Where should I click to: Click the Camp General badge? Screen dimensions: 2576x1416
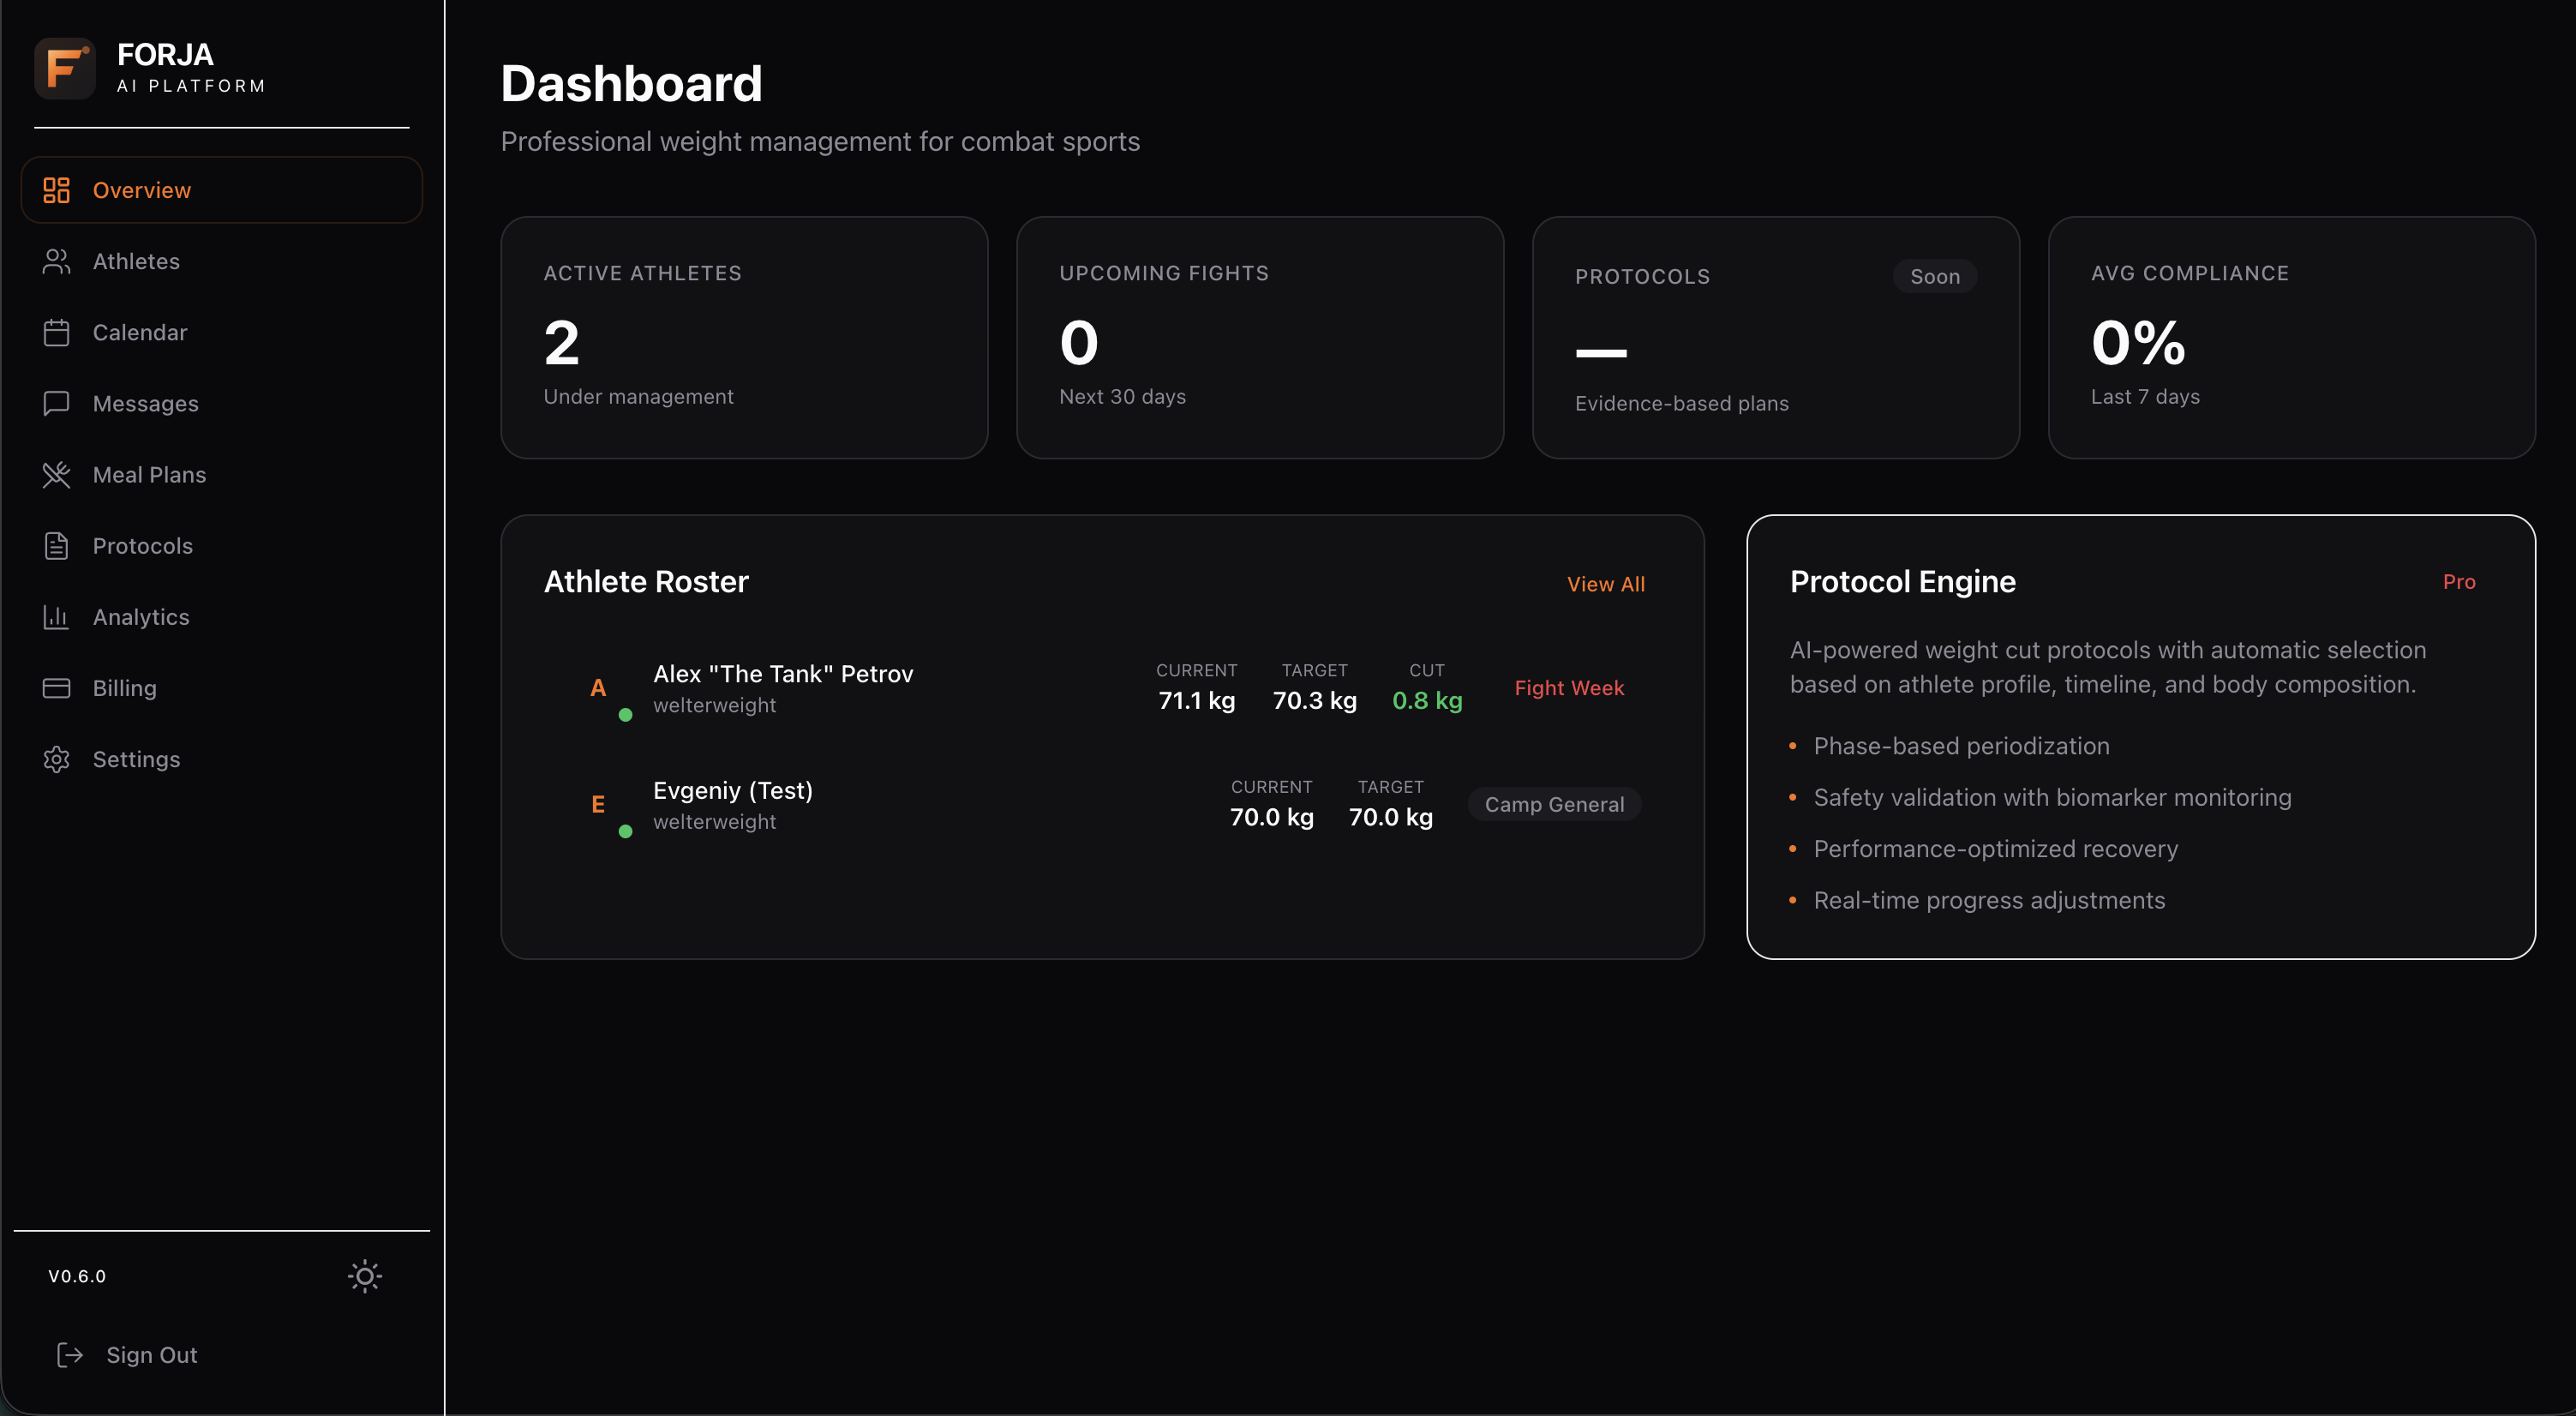click(1554, 804)
